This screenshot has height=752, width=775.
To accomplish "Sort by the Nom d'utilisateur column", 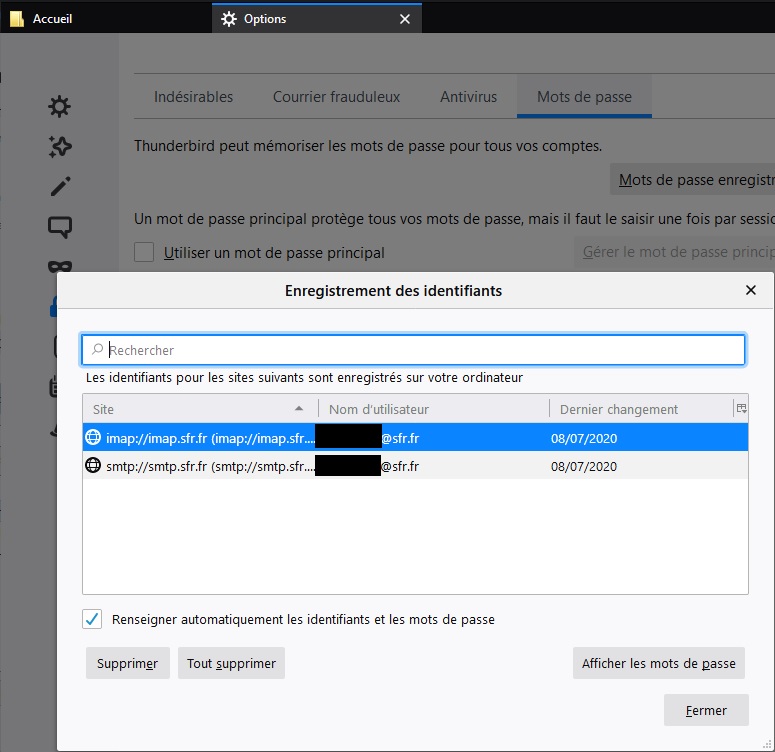I will (434, 409).
